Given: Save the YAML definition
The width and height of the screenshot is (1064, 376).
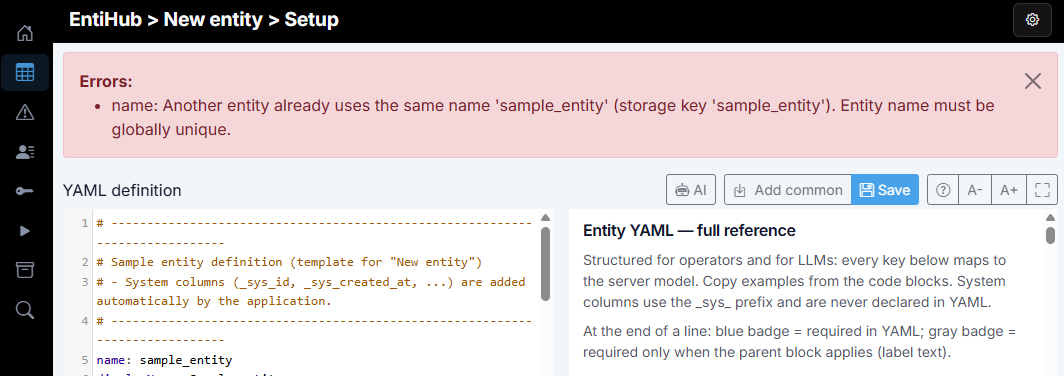Looking at the screenshot, I should tap(885, 190).
